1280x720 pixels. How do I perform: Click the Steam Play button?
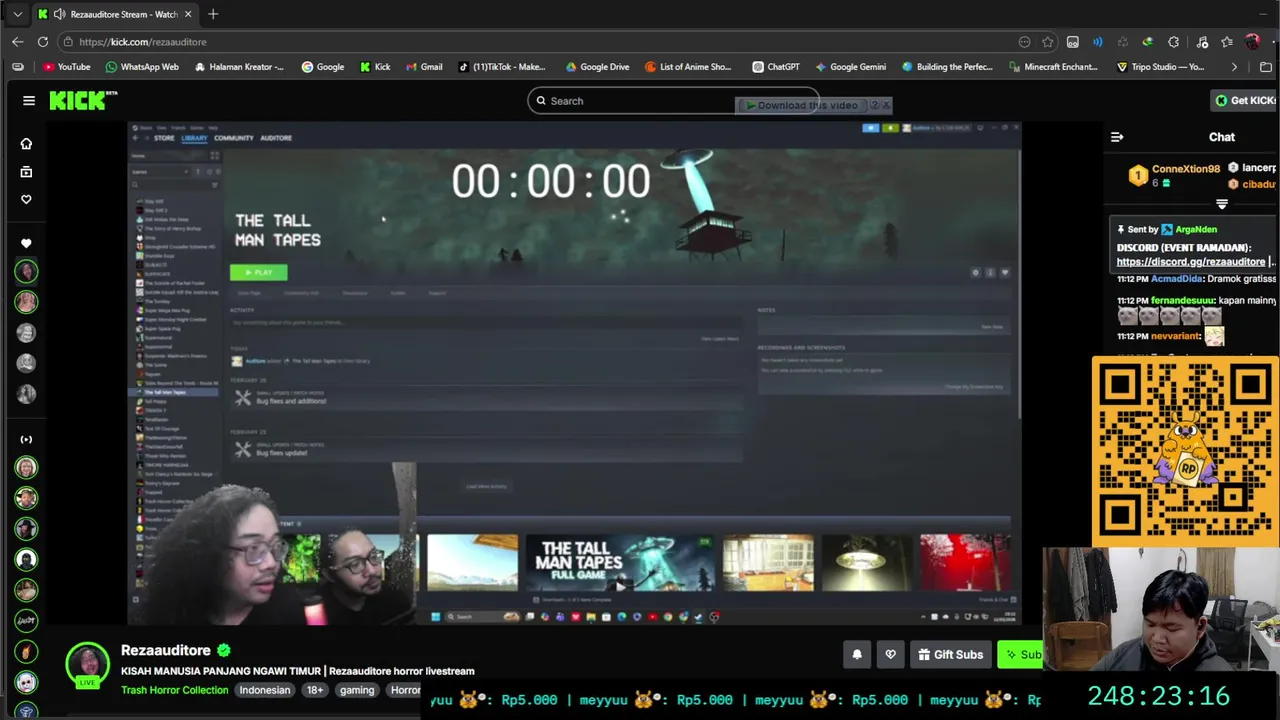(258, 272)
